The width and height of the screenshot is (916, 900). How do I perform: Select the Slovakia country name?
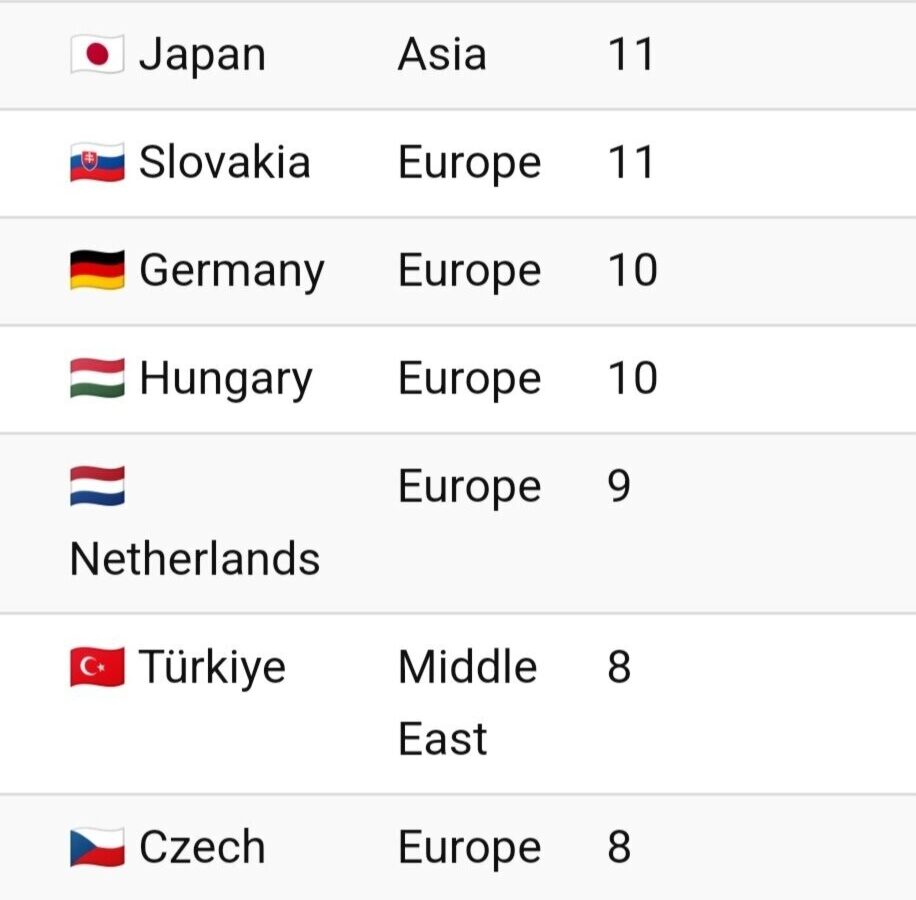224,162
